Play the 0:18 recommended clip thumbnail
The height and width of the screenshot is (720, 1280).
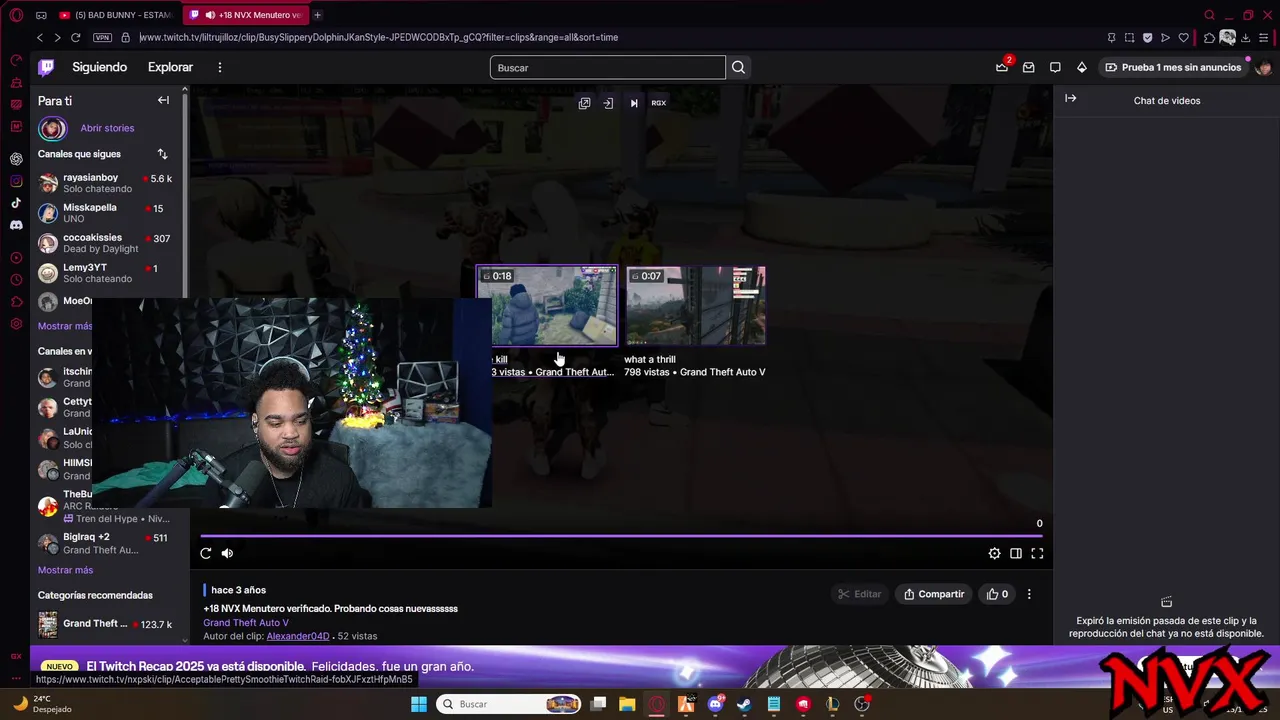click(x=547, y=305)
